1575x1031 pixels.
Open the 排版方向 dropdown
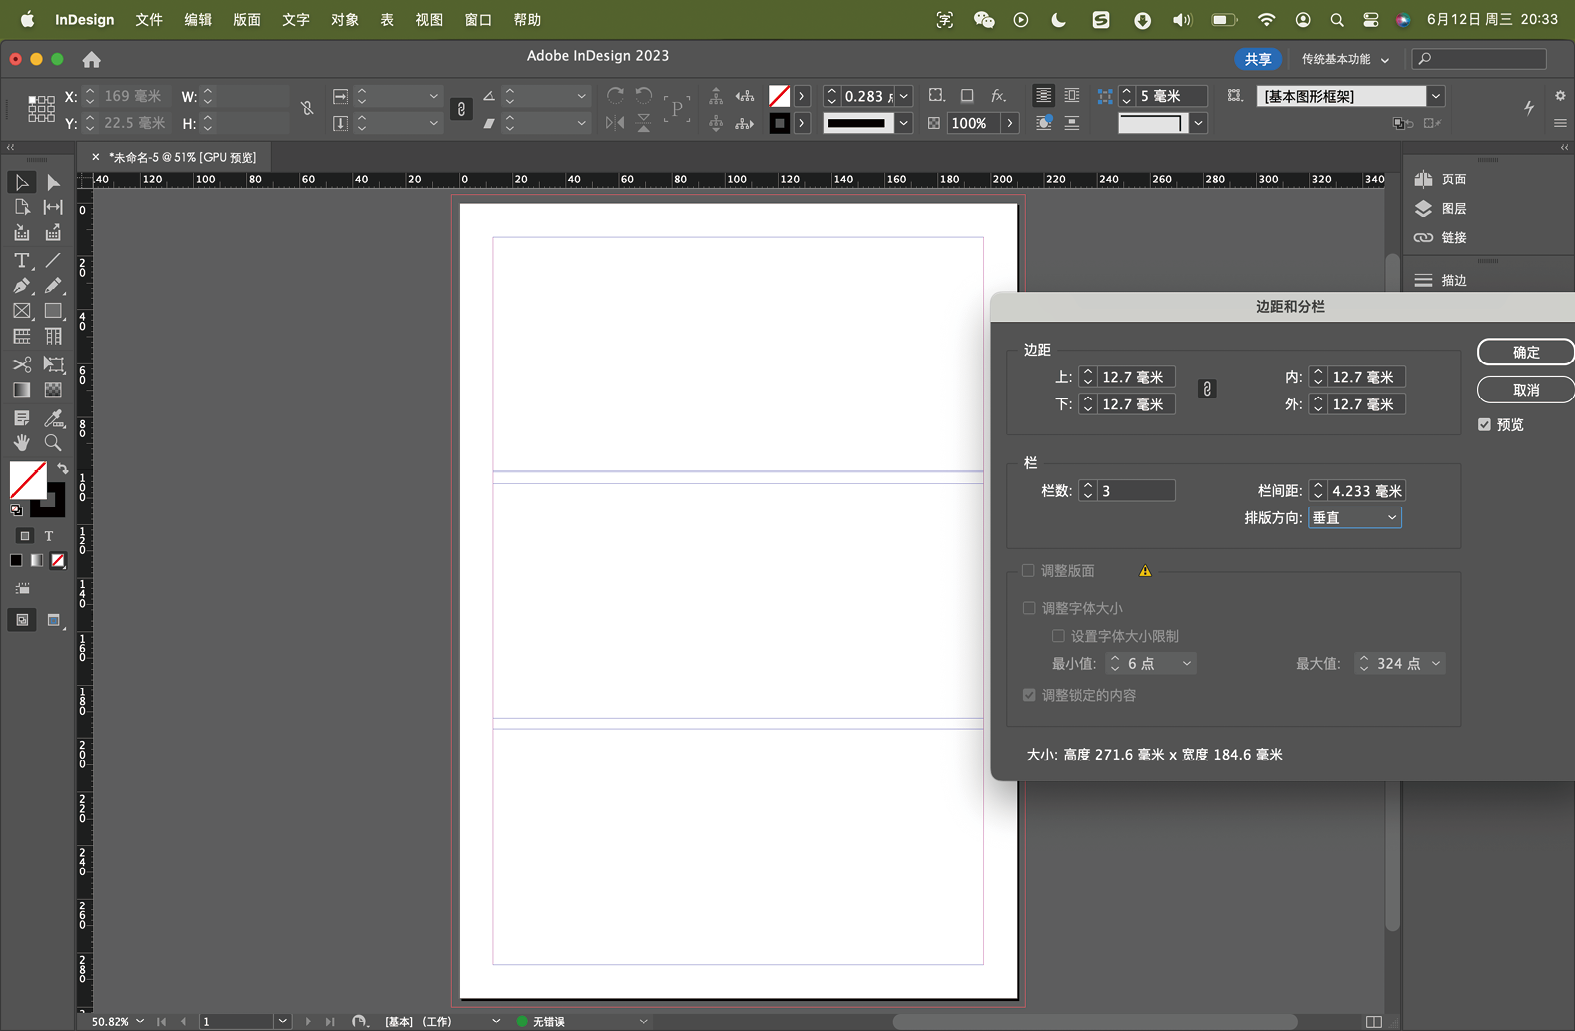point(1354,518)
